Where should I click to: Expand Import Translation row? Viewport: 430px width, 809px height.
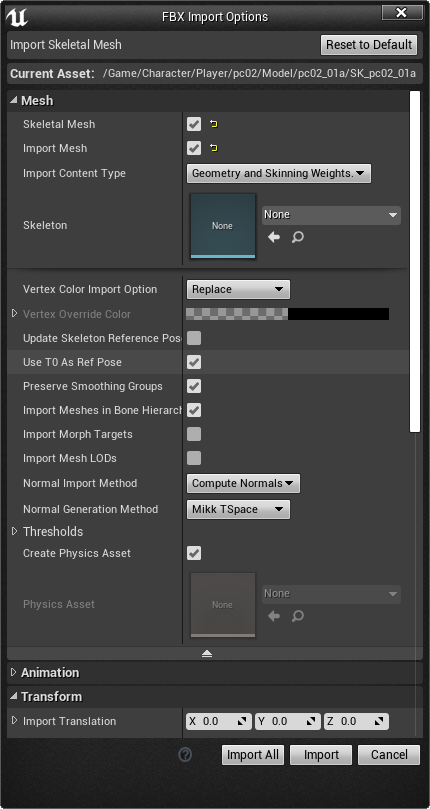[14, 720]
